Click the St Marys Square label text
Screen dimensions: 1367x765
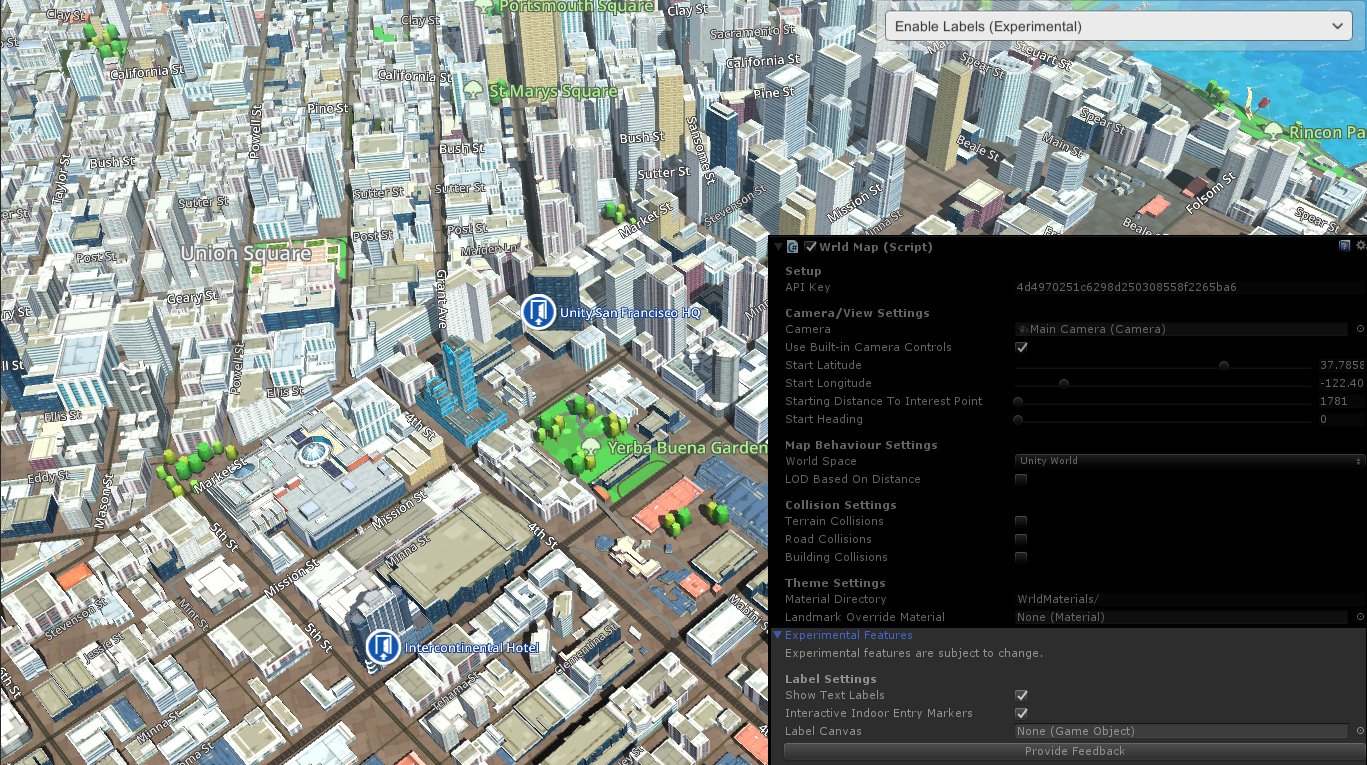click(x=553, y=91)
